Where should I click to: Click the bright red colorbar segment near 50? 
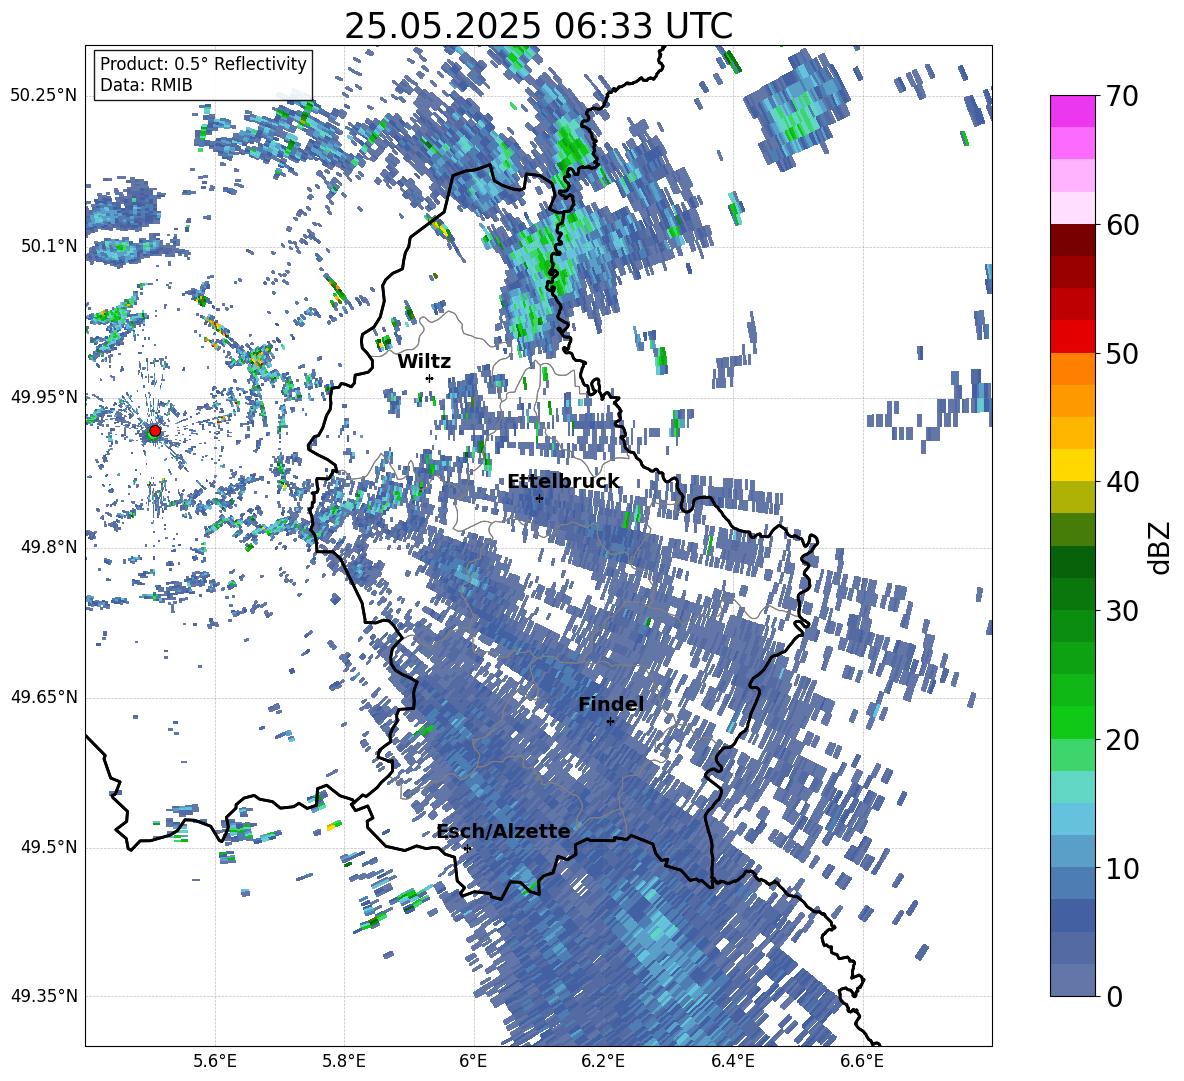[1072, 337]
